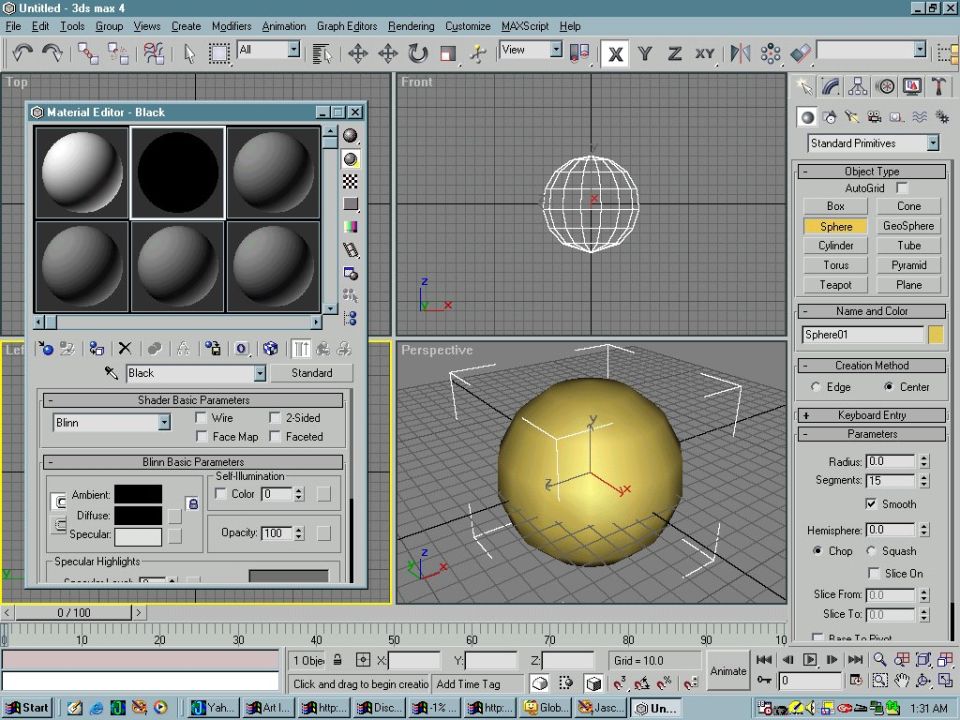
Task: Select the Squash hemisphere radio
Action: (871, 551)
